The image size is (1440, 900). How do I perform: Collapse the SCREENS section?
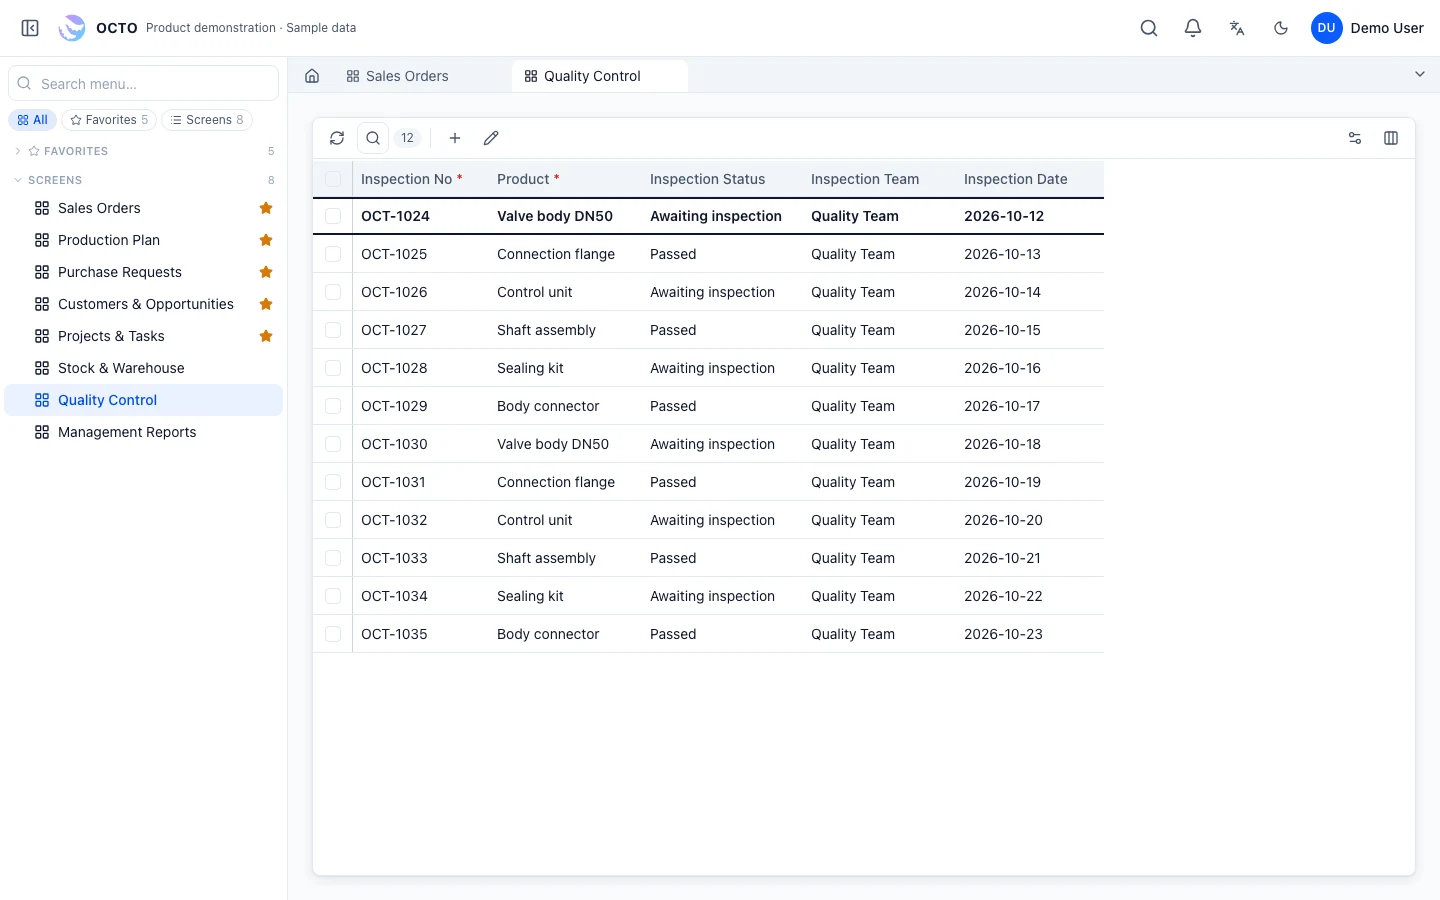[x=18, y=180]
